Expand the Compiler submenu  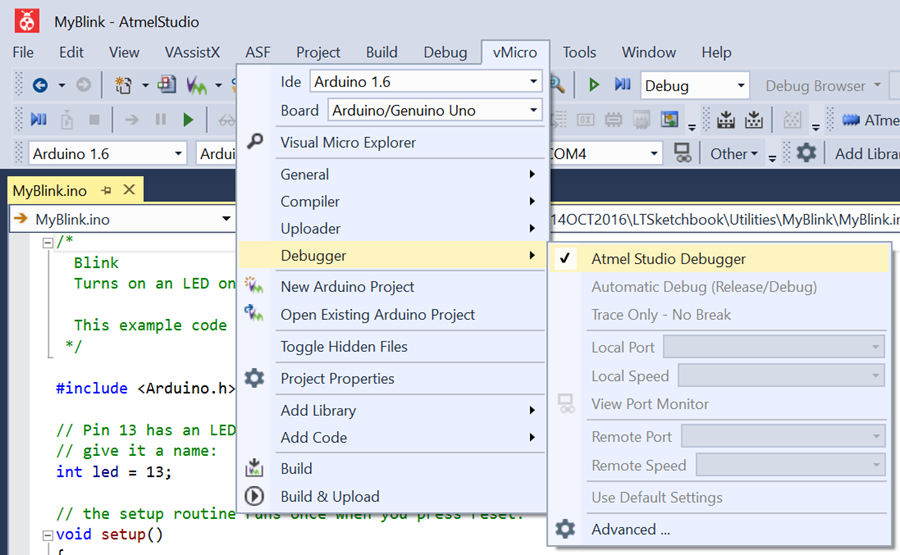(391, 201)
